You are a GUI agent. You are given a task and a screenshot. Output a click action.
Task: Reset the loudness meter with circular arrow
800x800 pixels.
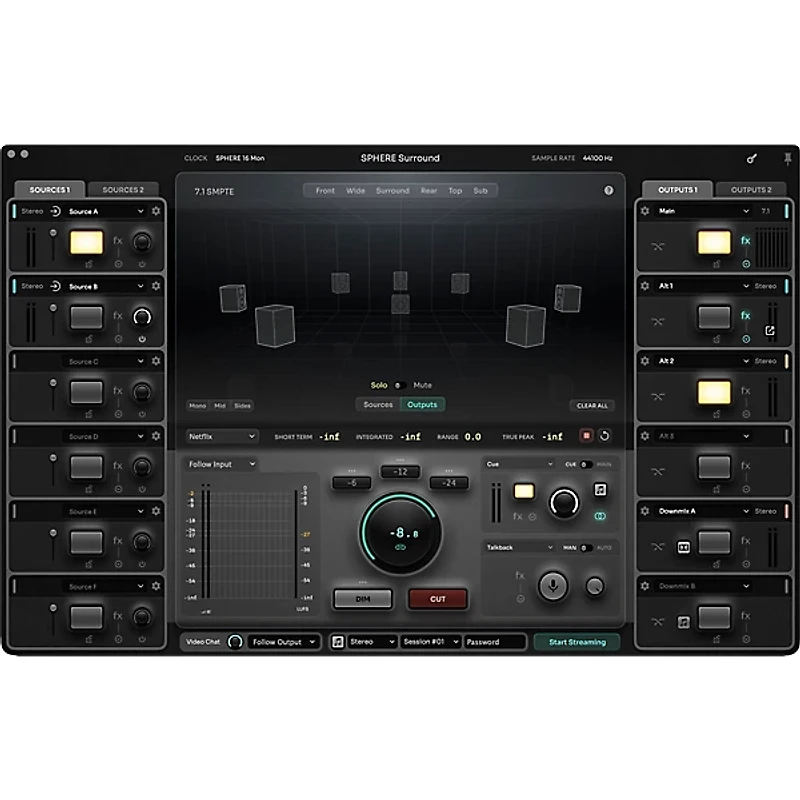[x=604, y=436]
